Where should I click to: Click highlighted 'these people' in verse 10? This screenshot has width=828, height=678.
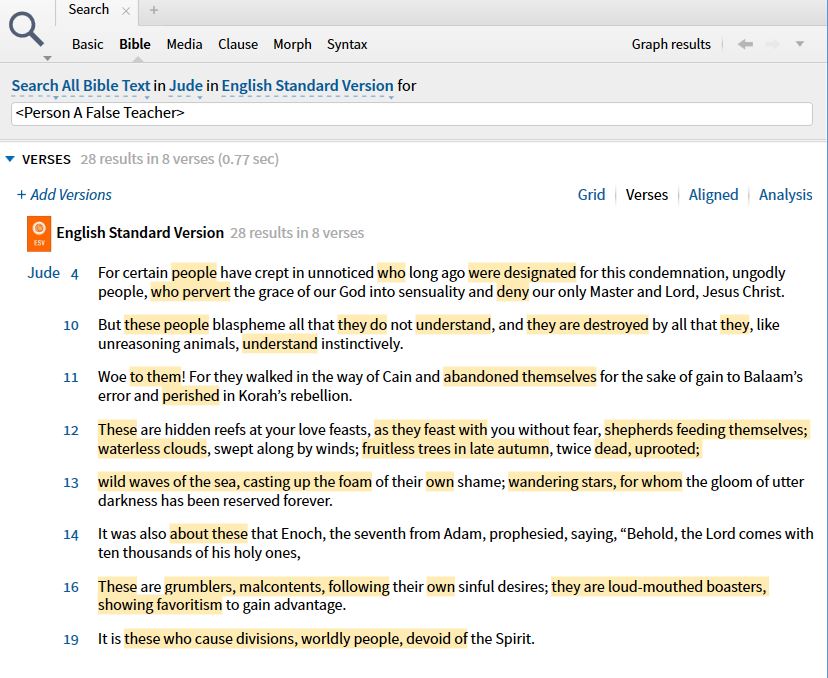(x=167, y=325)
